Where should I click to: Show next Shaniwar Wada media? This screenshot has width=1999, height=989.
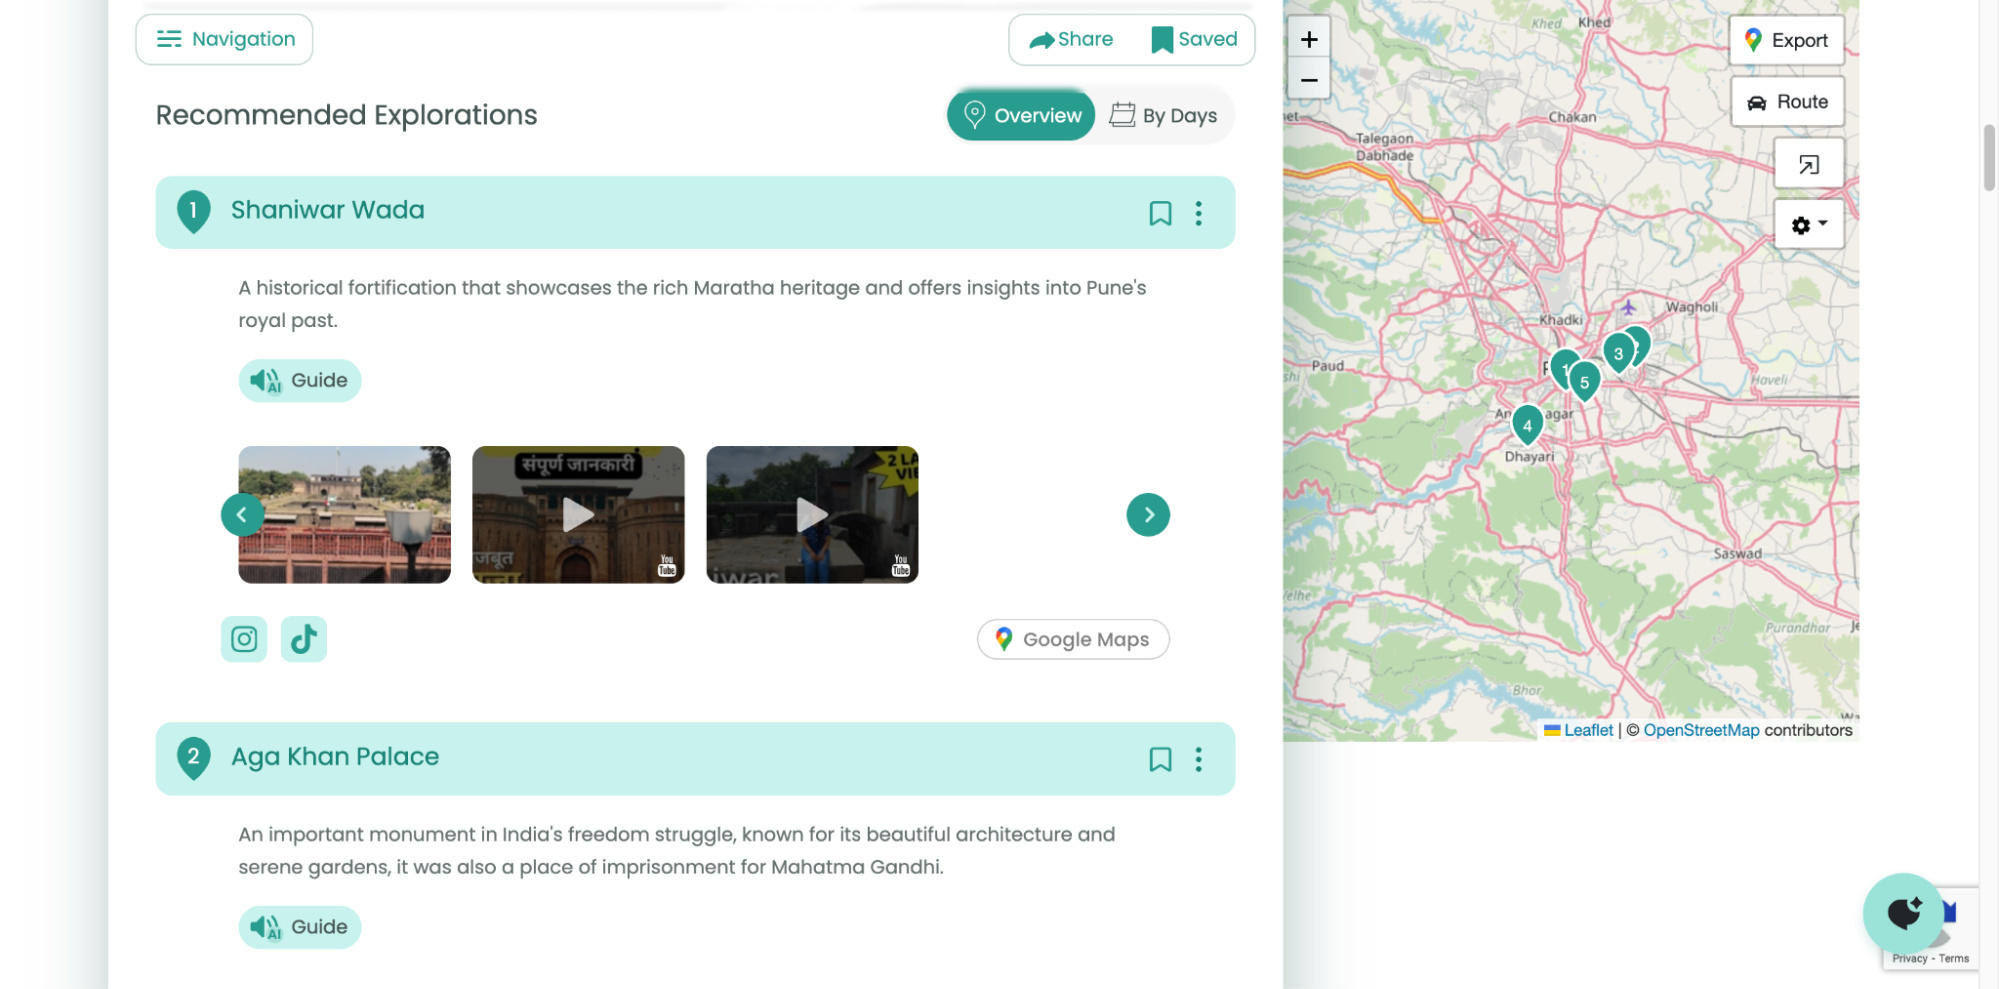[x=1148, y=515]
